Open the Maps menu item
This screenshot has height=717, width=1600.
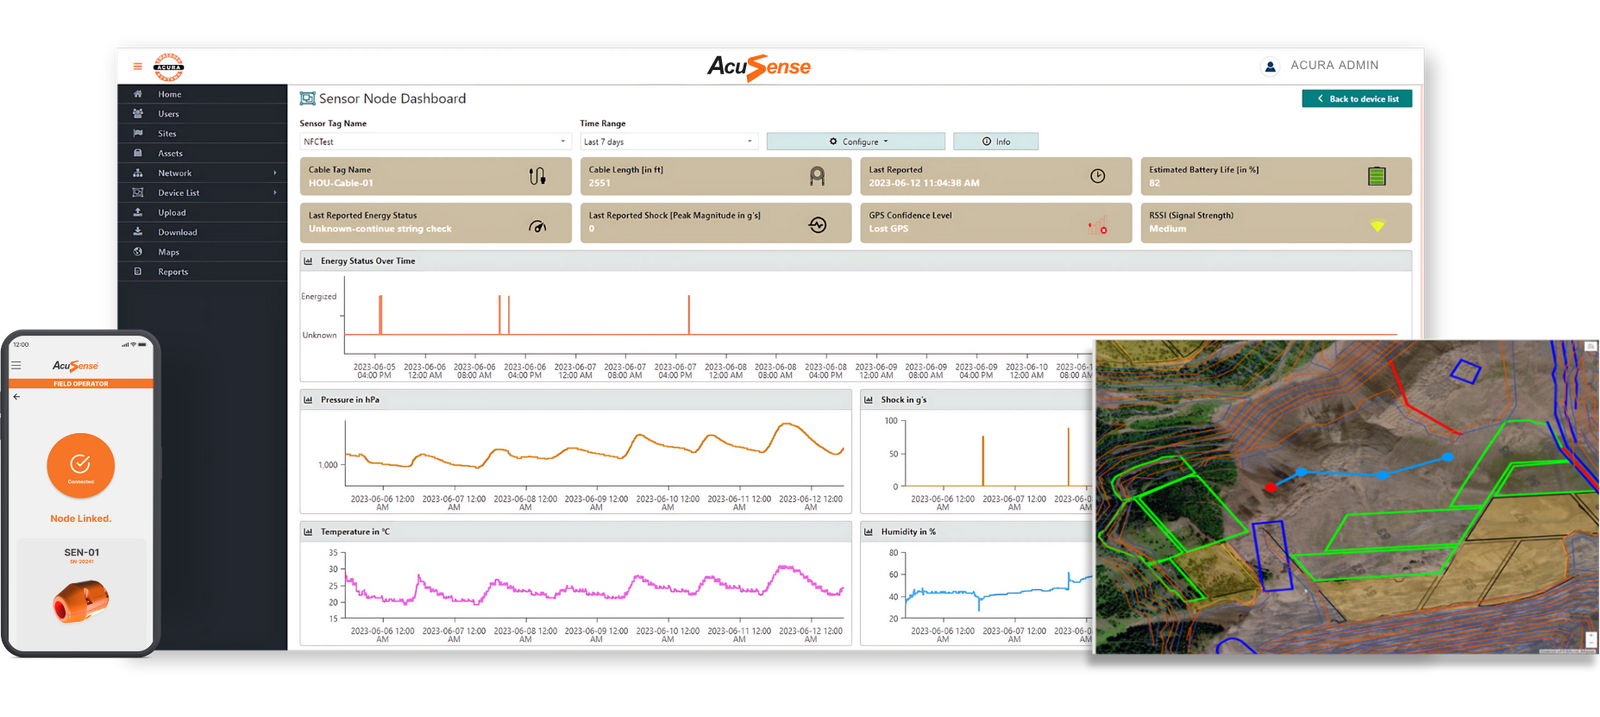click(x=203, y=252)
